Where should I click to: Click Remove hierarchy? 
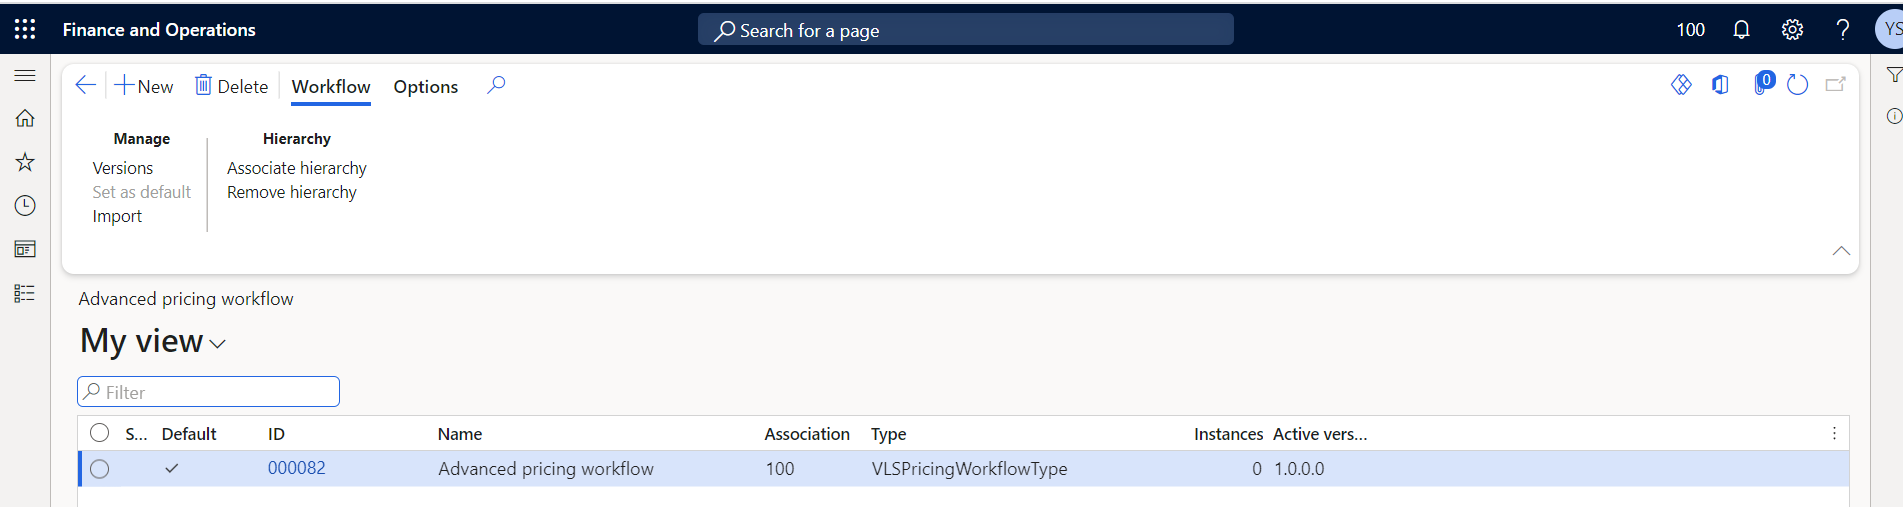click(292, 192)
